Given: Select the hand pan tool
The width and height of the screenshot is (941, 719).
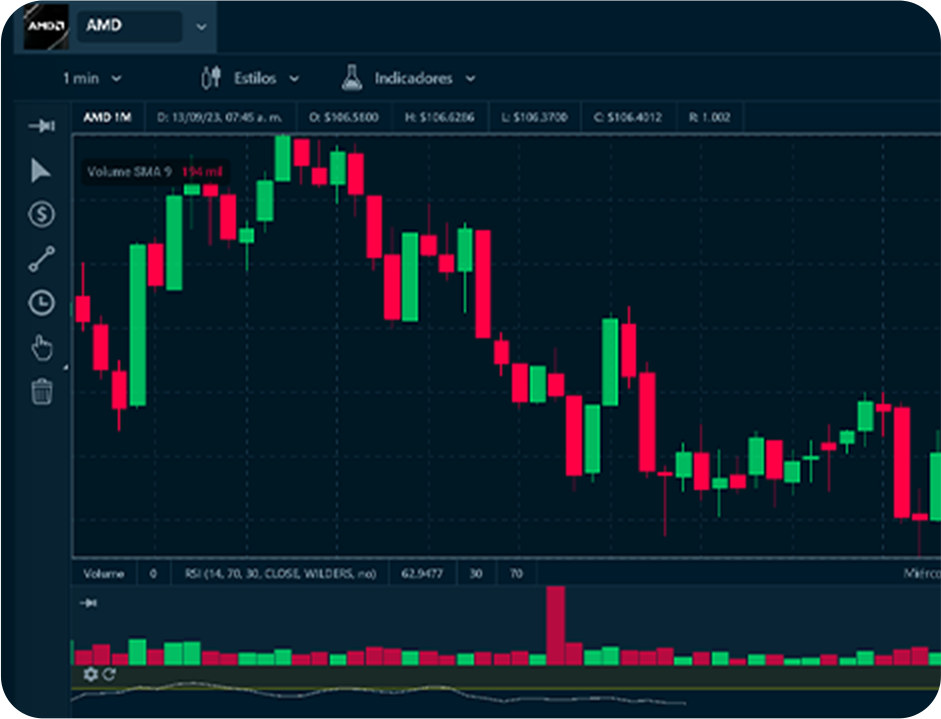Looking at the screenshot, I should point(41,348).
